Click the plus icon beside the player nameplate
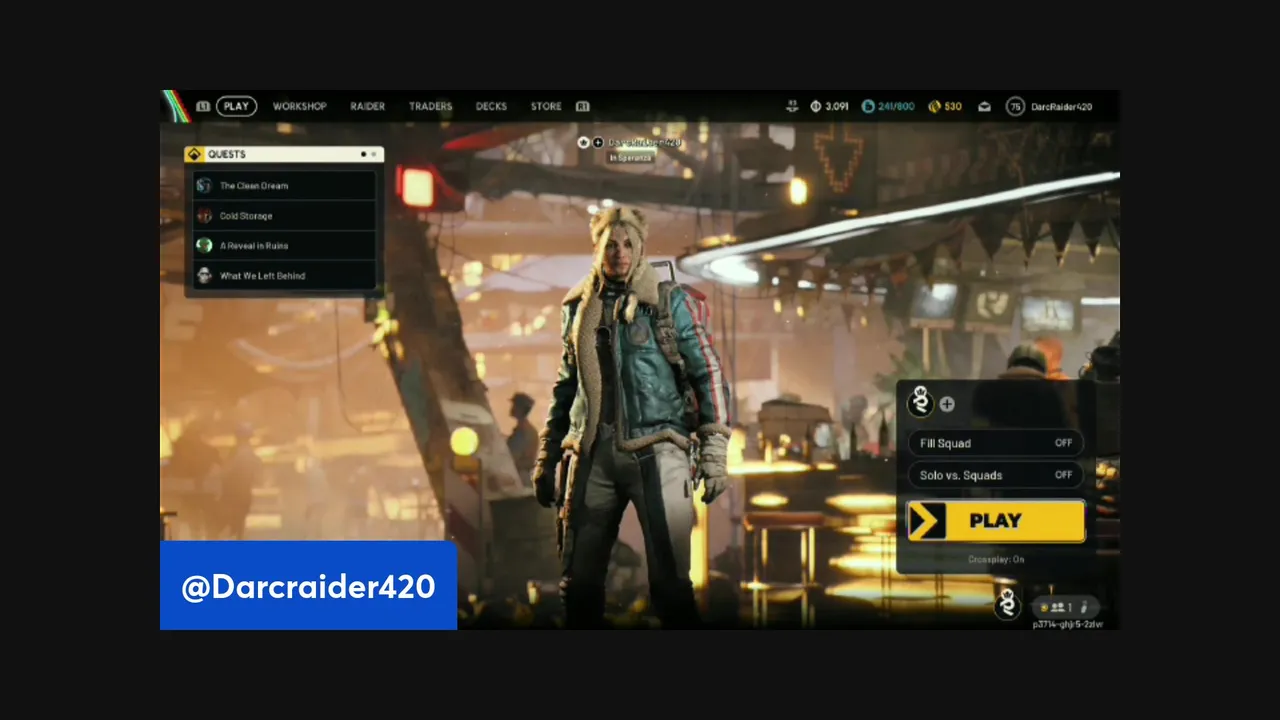This screenshot has width=1280, height=720. [x=598, y=143]
